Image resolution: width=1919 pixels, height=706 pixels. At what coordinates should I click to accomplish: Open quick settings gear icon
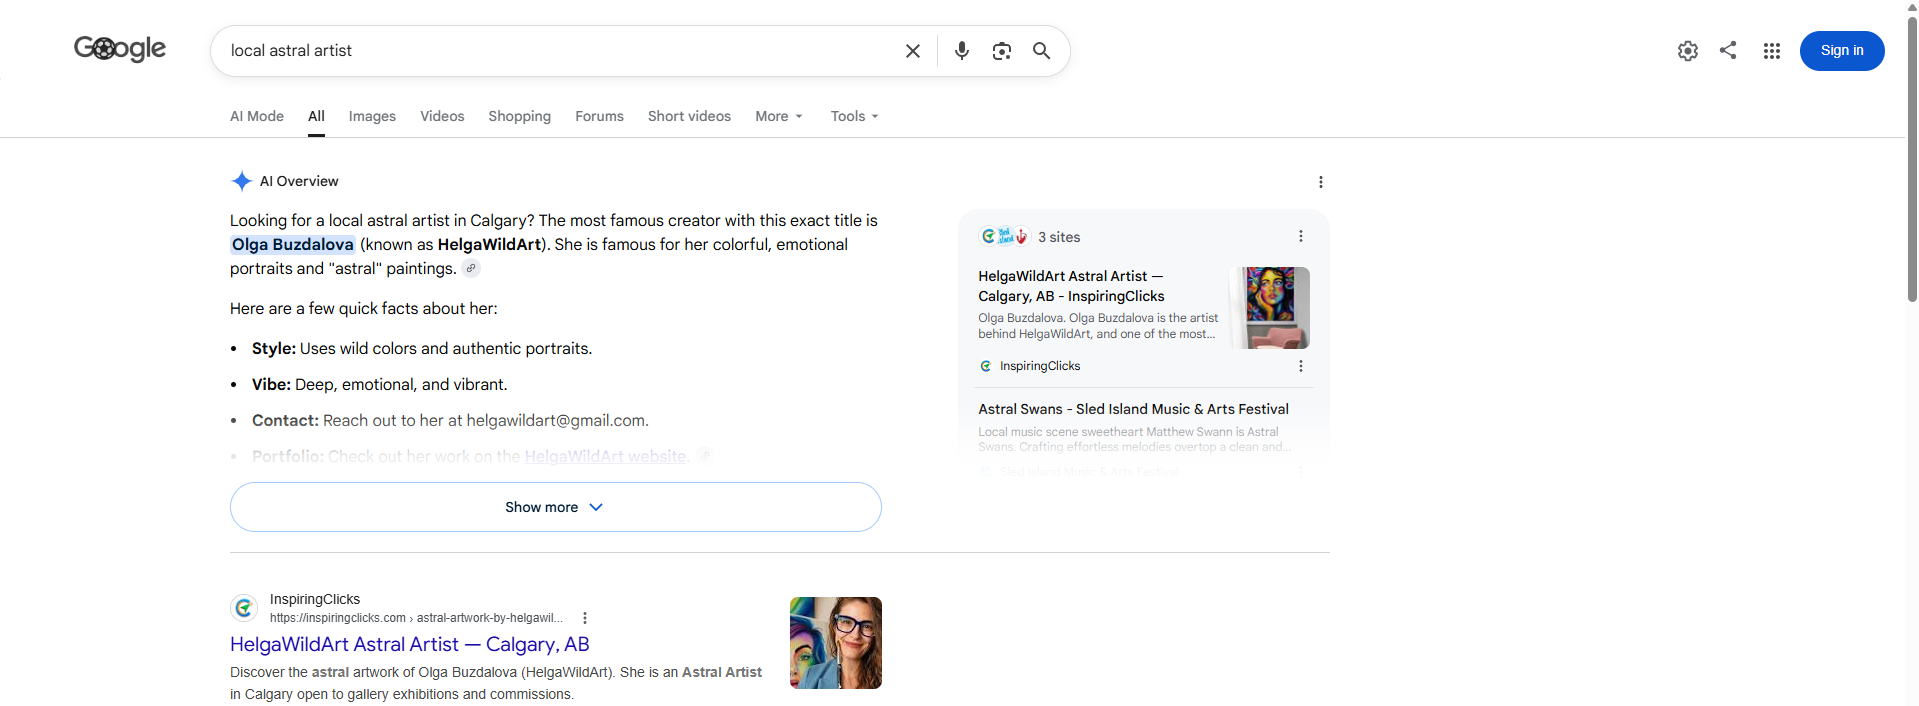pyautogui.click(x=1688, y=51)
